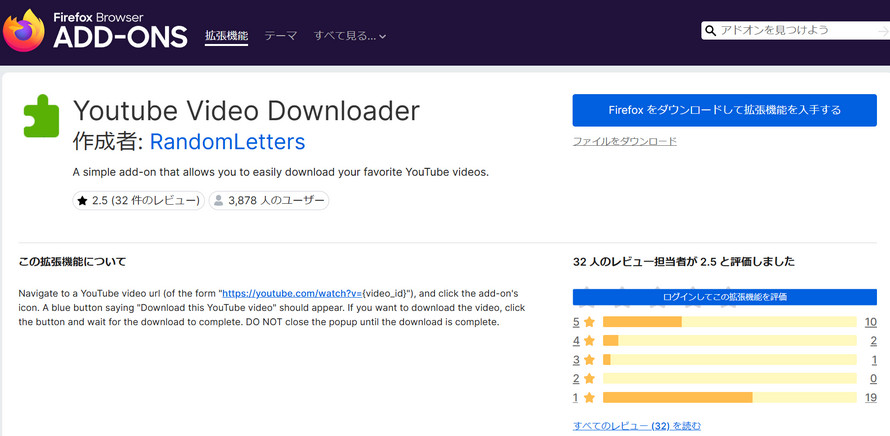Click the ファイルをダウンロード link
The height and width of the screenshot is (436, 890).
624,141
